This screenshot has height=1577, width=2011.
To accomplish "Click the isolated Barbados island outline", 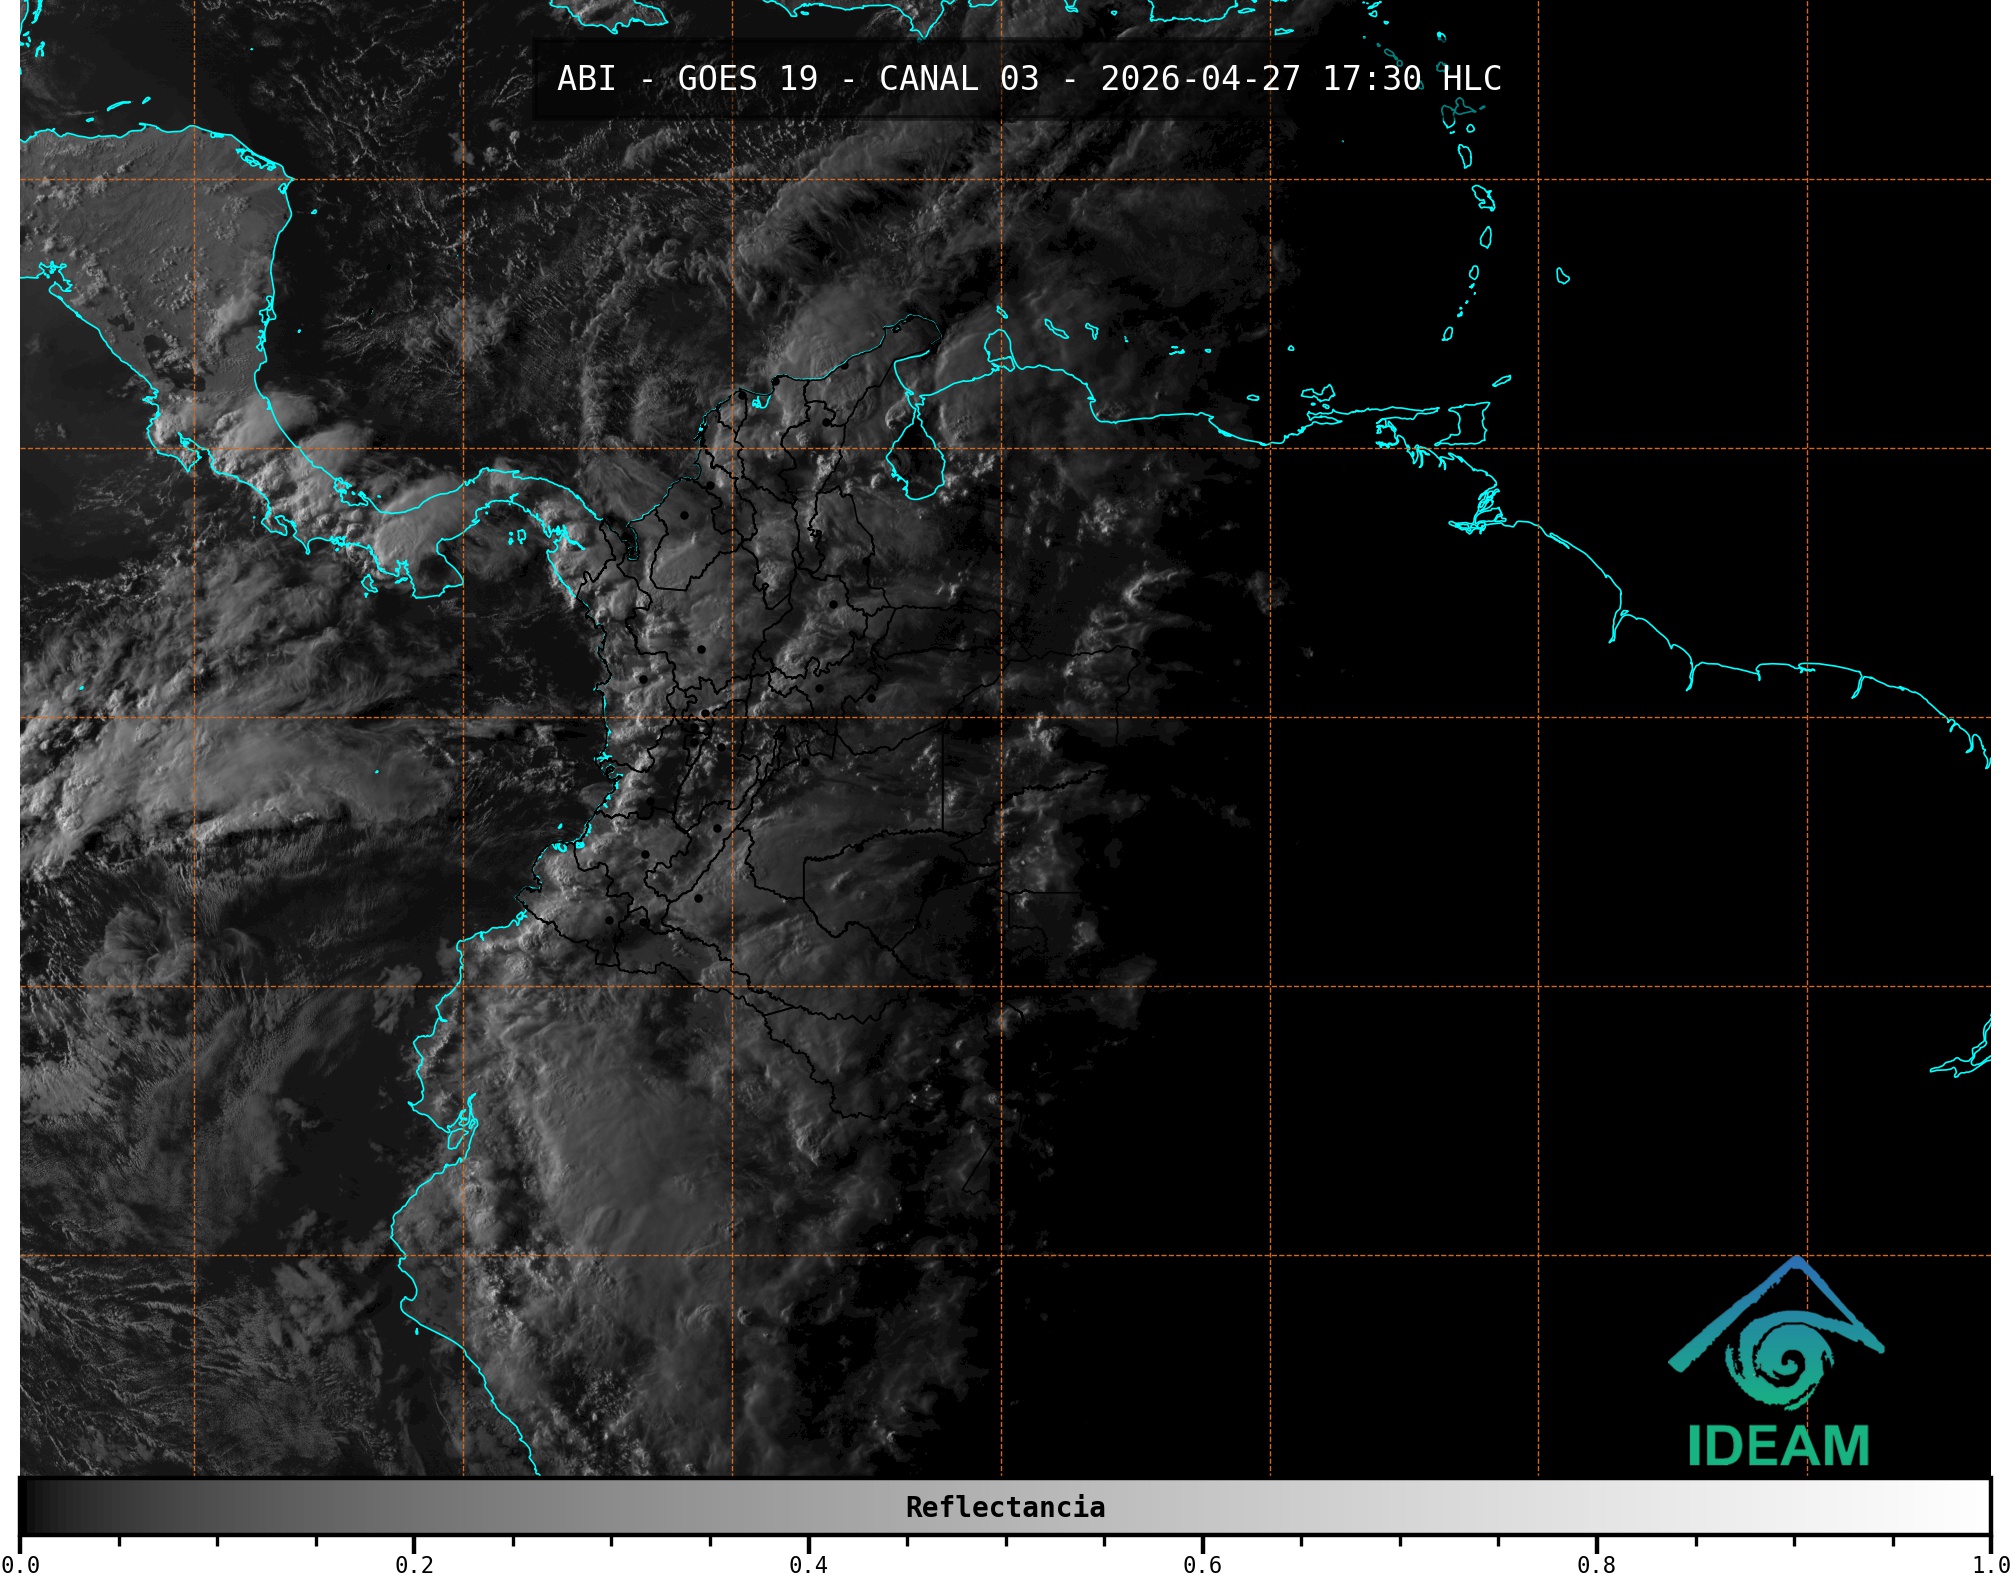I will [x=1562, y=276].
